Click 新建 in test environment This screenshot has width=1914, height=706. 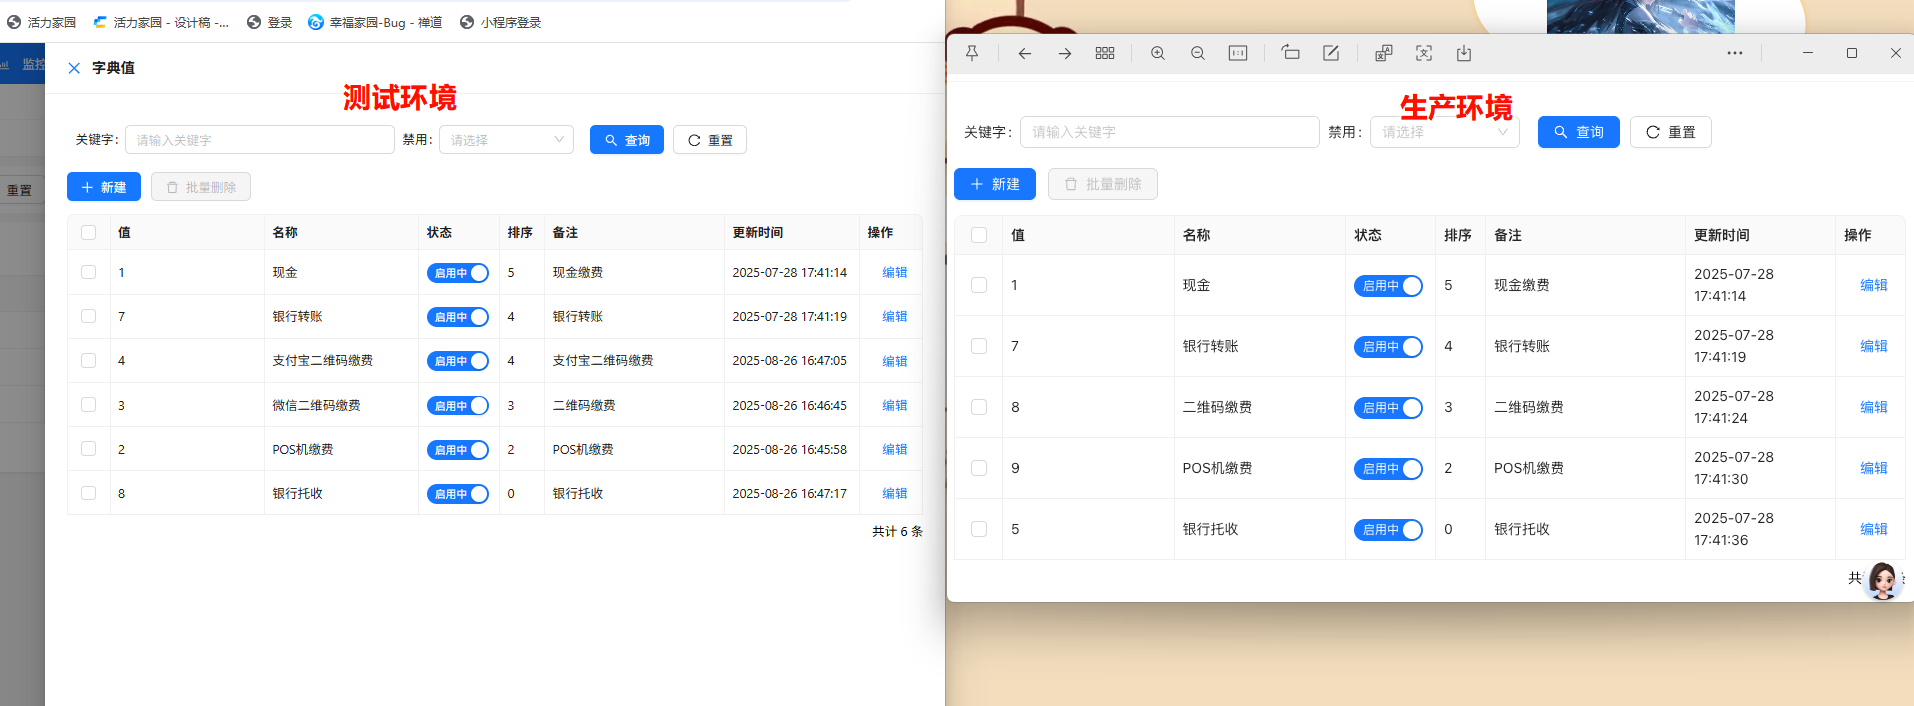click(104, 187)
